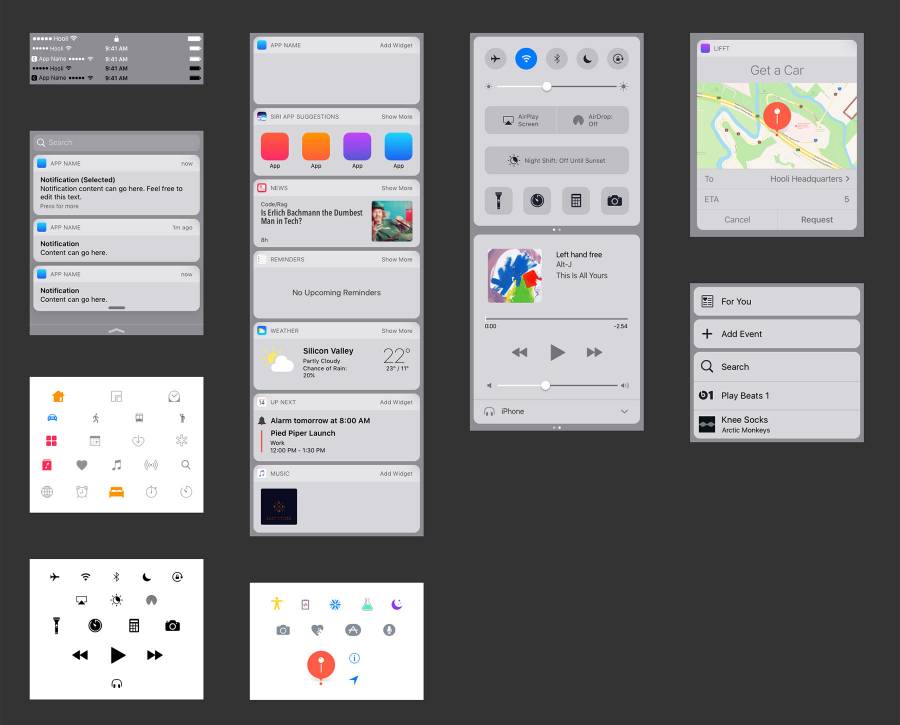Expand News widget with Show More

pyautogui.click(x=396, y=188)
